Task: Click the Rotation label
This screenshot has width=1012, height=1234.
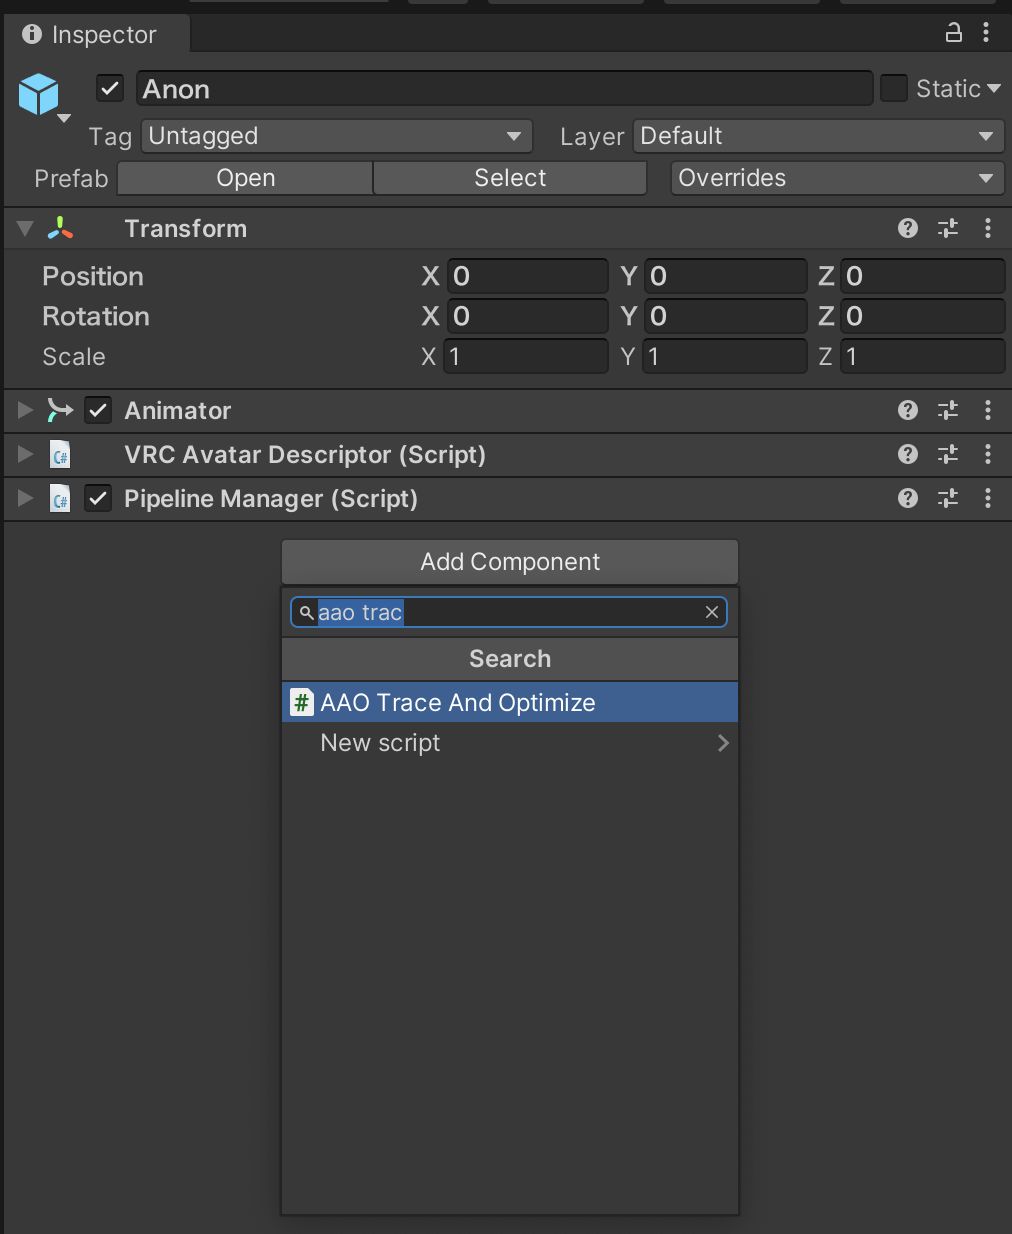Action: [96, 316]
